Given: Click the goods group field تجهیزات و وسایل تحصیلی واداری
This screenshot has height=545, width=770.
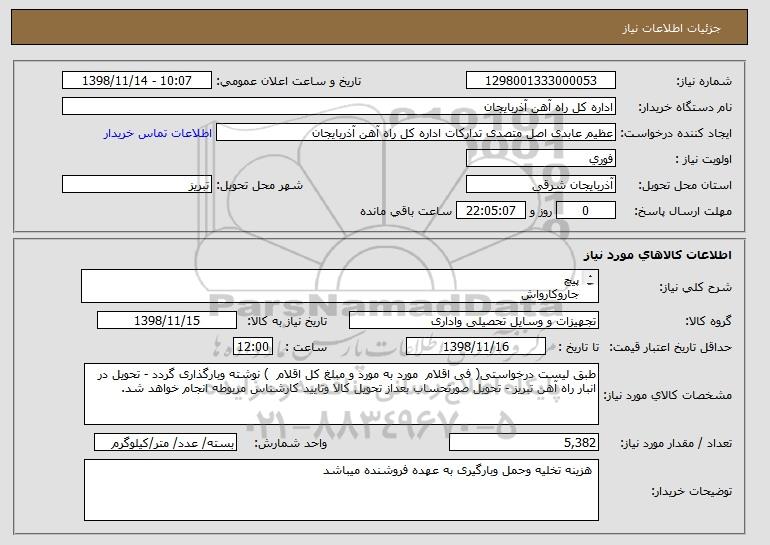Looking at the screenshot, I should click(x=474, y=321).
